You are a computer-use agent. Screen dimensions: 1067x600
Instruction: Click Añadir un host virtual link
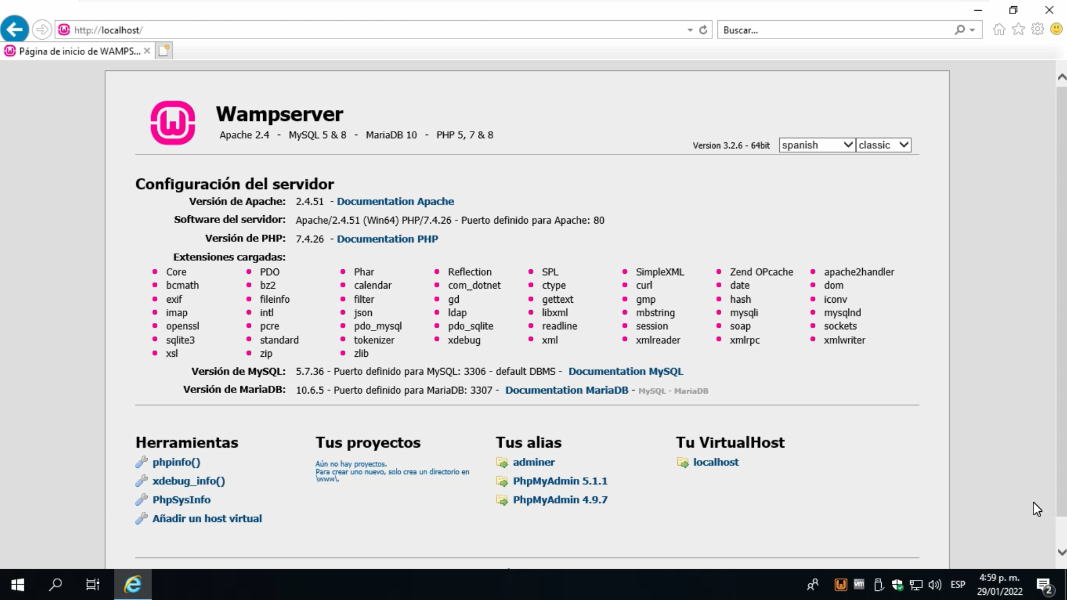click(x=207, y=518)
